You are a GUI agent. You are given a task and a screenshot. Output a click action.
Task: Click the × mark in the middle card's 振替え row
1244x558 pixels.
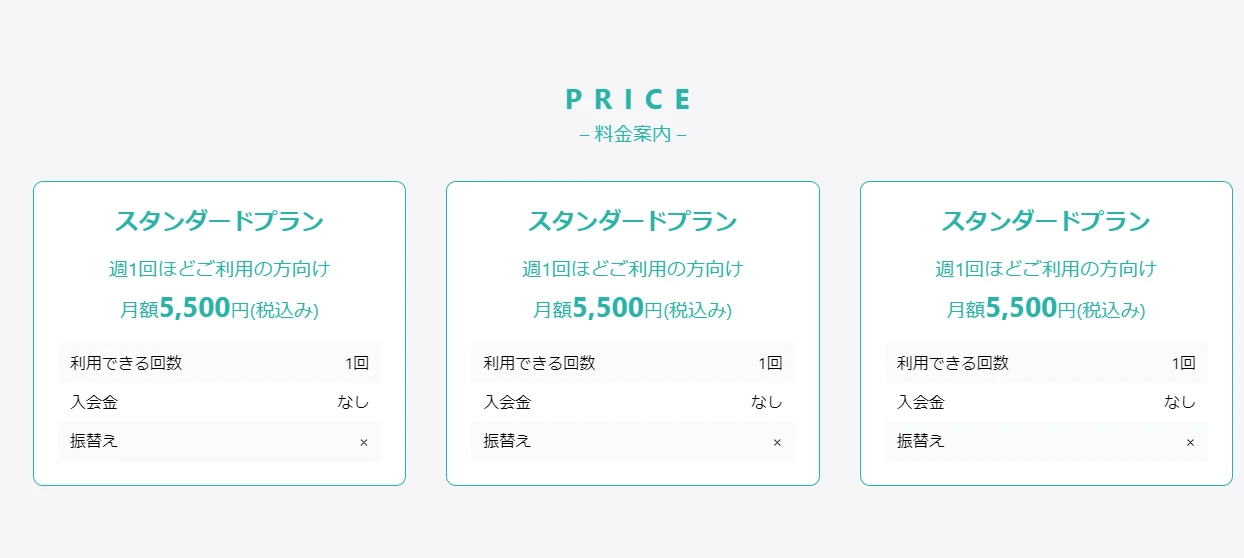tap(777, 442)
